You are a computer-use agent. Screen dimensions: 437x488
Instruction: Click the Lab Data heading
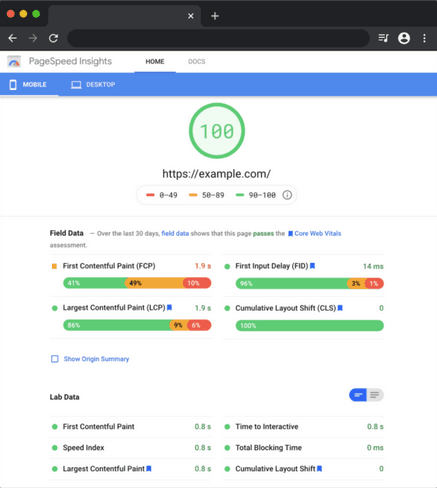(65, 397)
